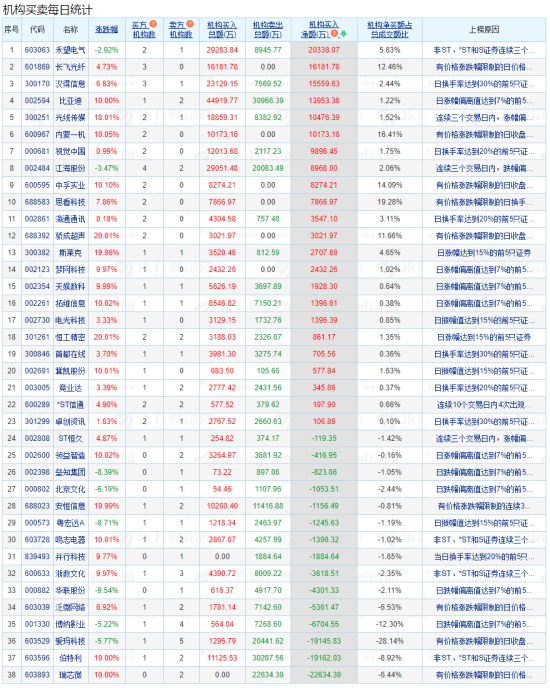Open stock code 603529
The width and height of the screenshot is (550, 688).
[x=37, y=641]
